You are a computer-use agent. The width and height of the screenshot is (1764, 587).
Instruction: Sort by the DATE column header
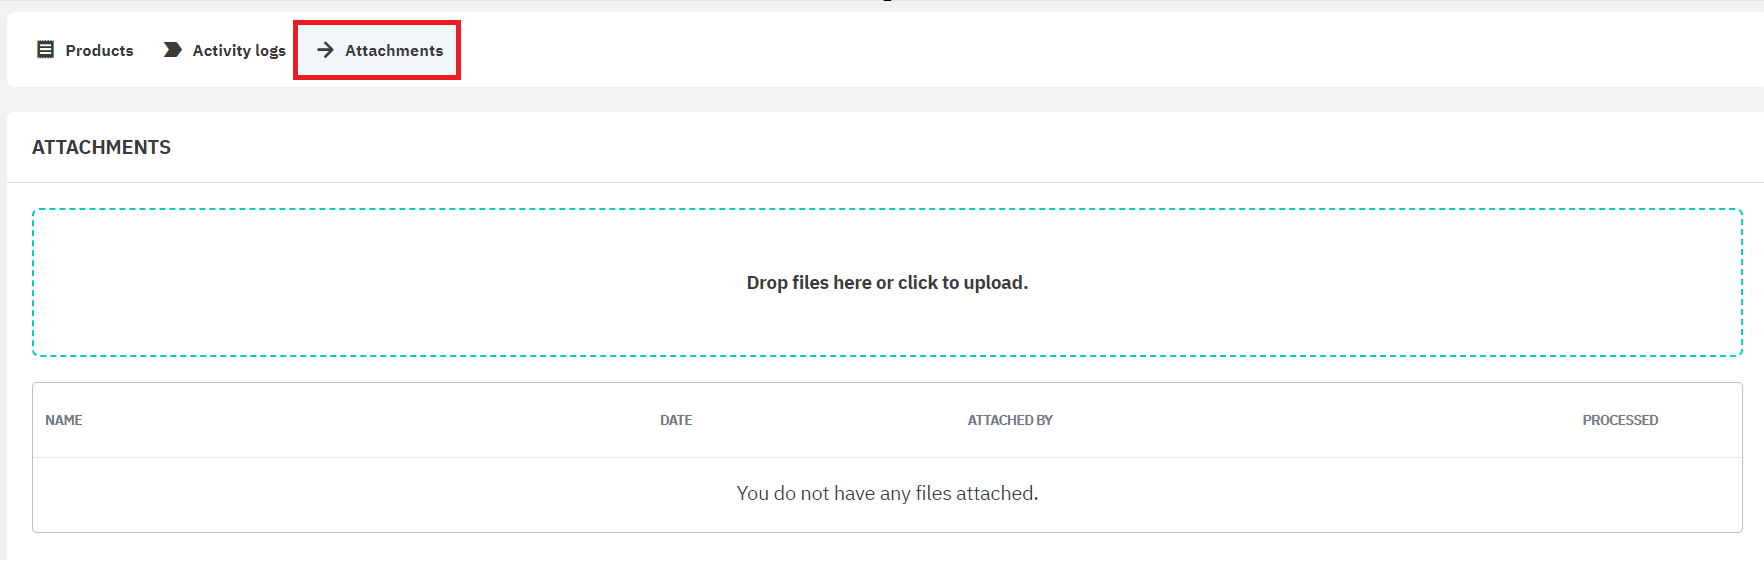coord(676,420)
